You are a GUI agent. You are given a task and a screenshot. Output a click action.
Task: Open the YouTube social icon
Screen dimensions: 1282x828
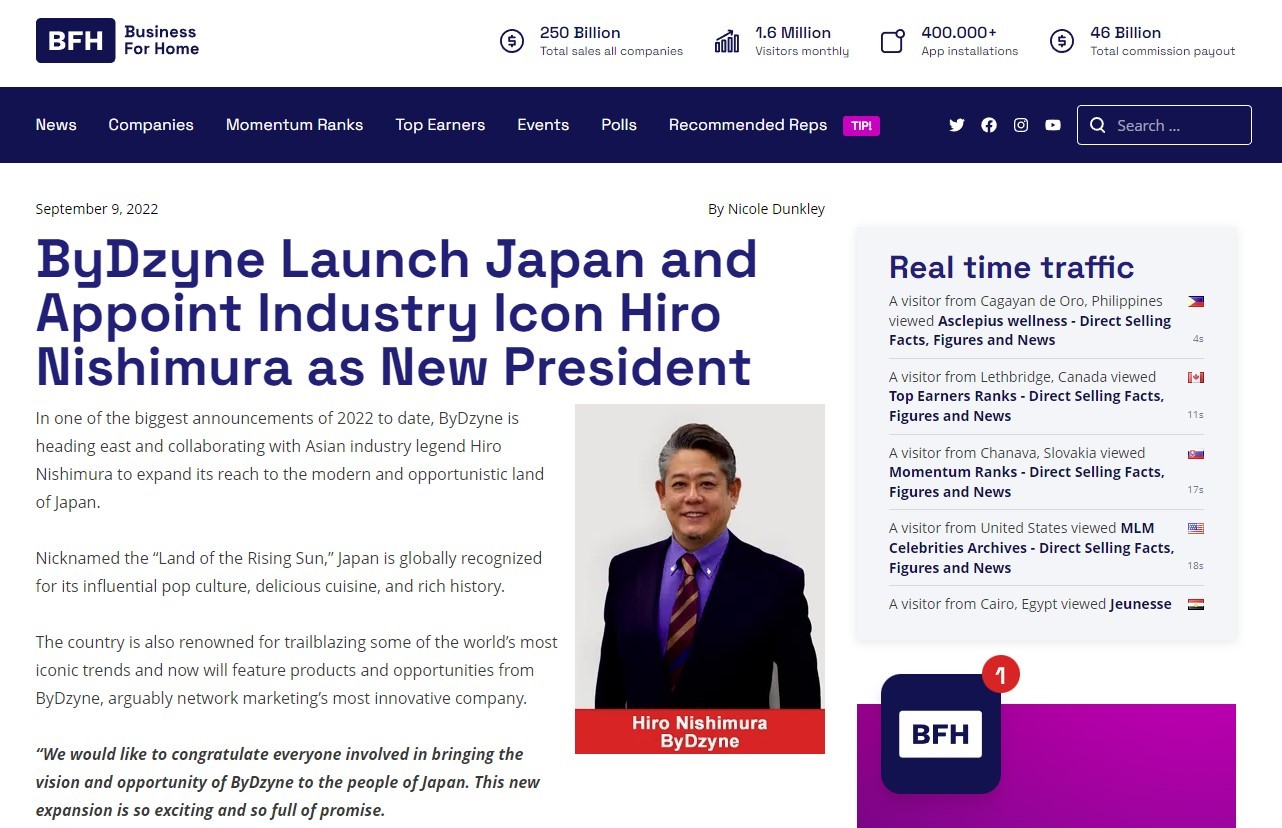[x=1053, y=125]
